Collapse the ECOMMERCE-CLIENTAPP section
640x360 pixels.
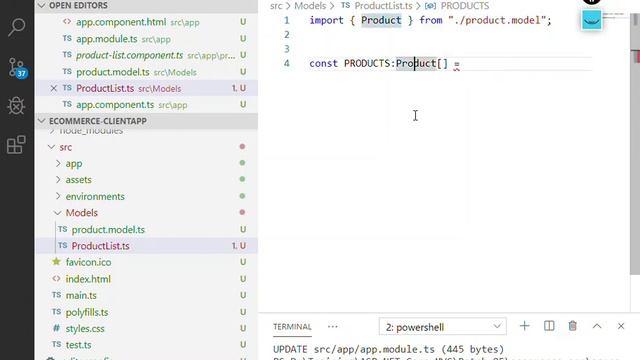[x=41, y=121]
